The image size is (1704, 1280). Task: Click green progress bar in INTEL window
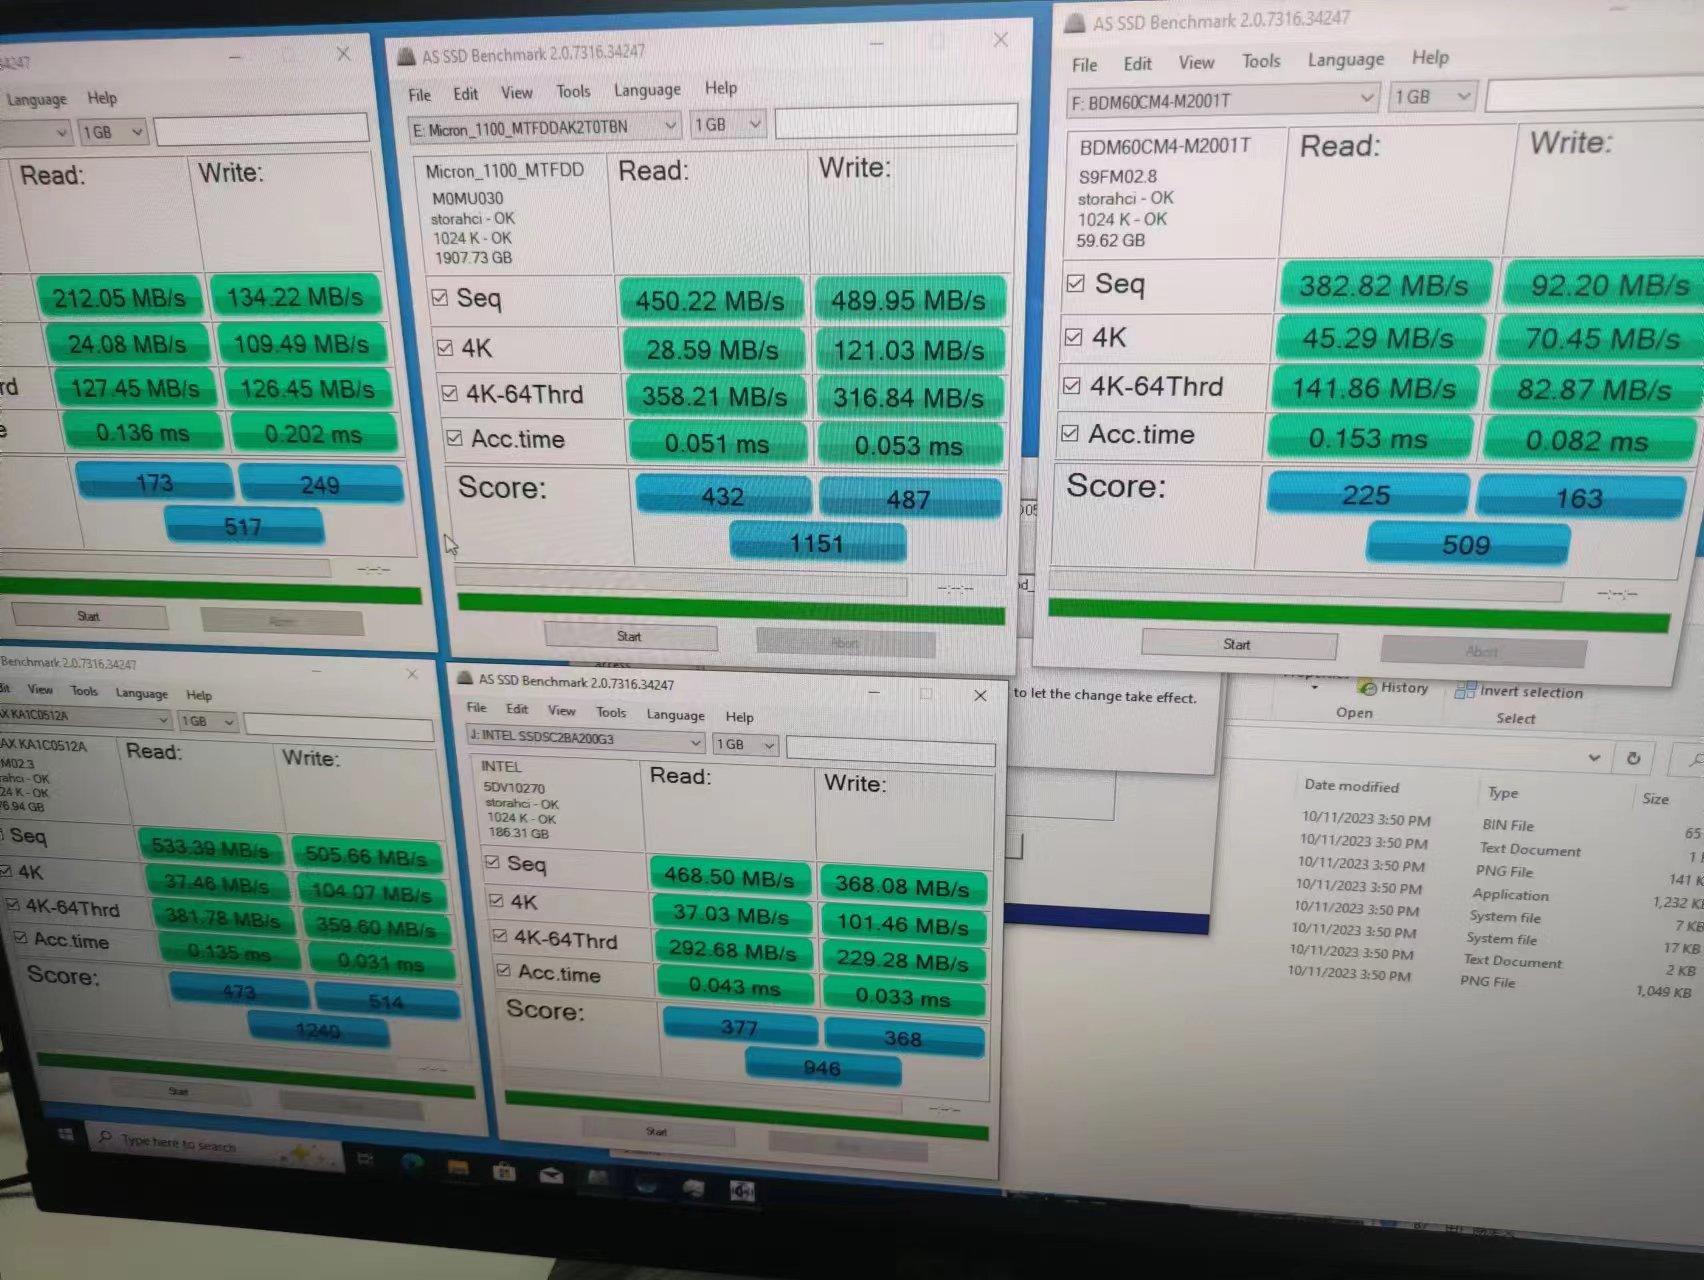(x=747, y=1116)
